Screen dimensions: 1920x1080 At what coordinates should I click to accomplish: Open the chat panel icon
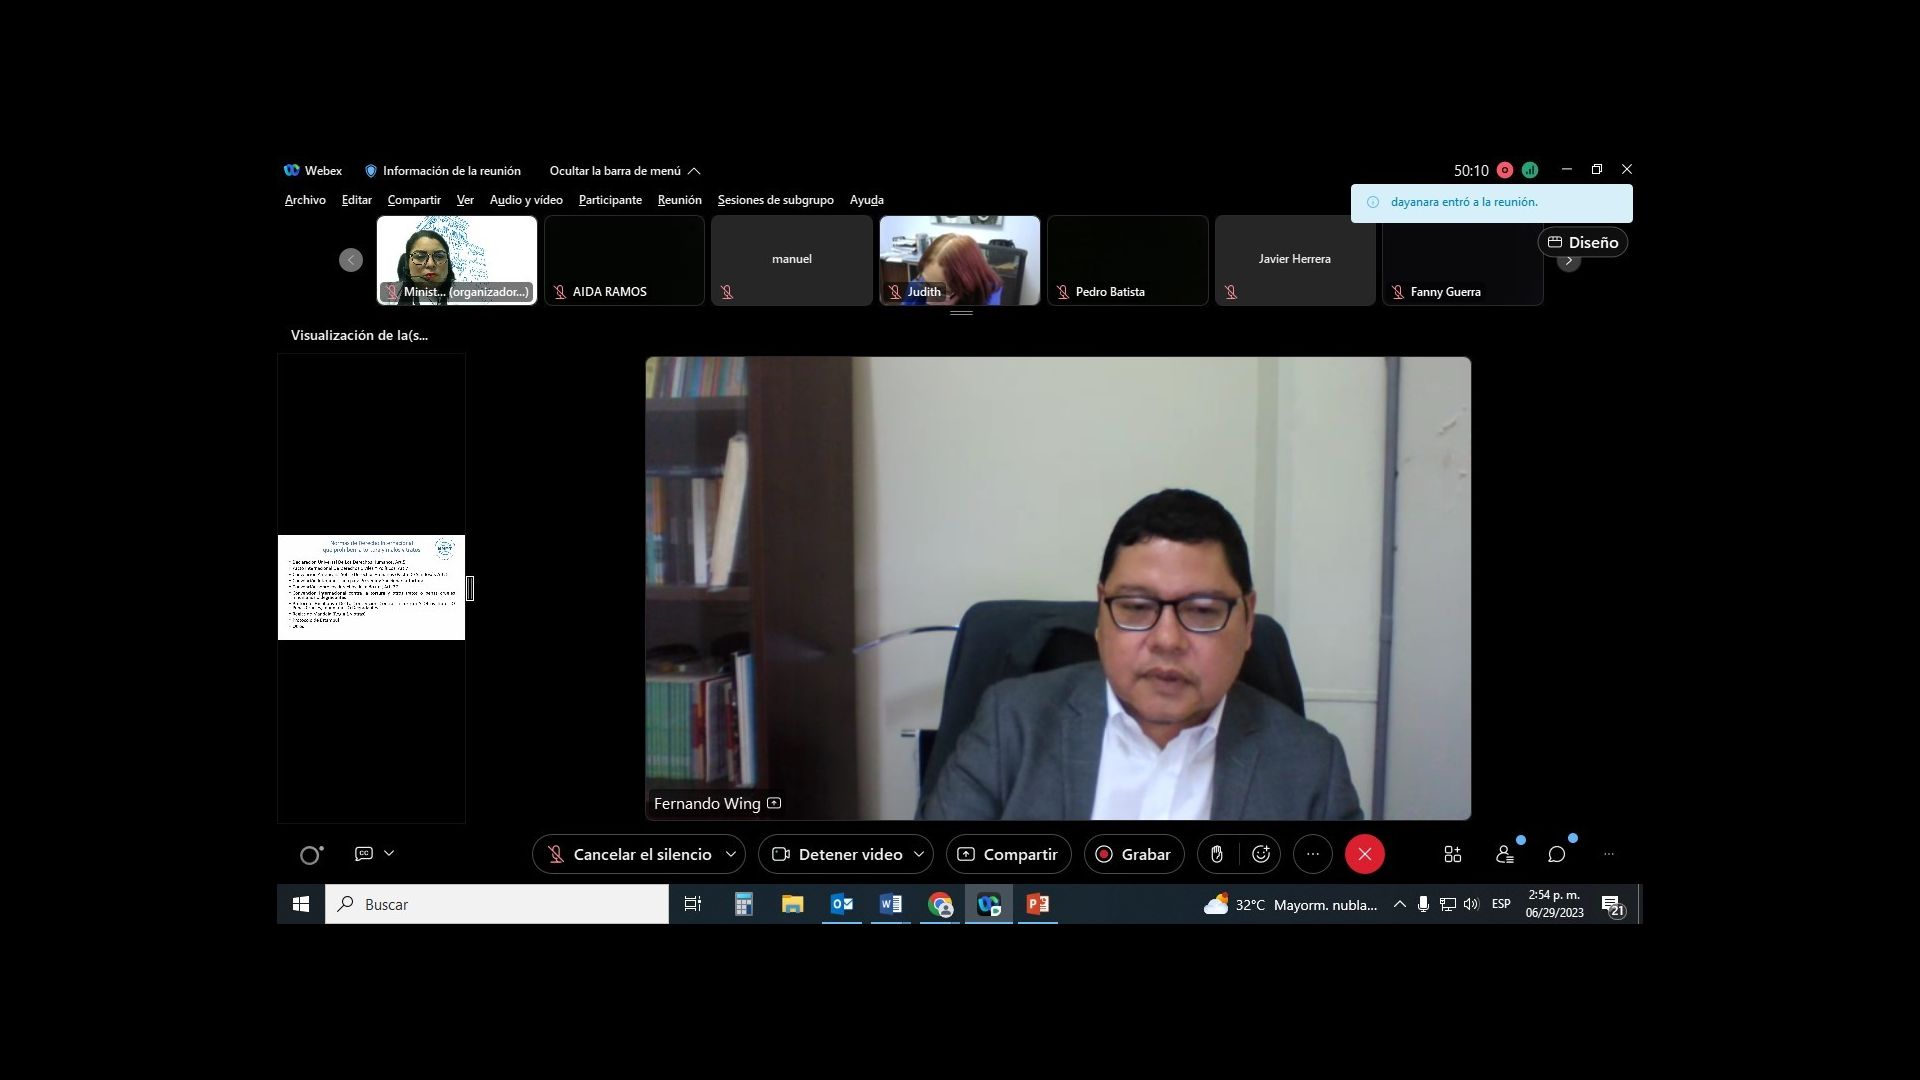[x=1556, y=854]
